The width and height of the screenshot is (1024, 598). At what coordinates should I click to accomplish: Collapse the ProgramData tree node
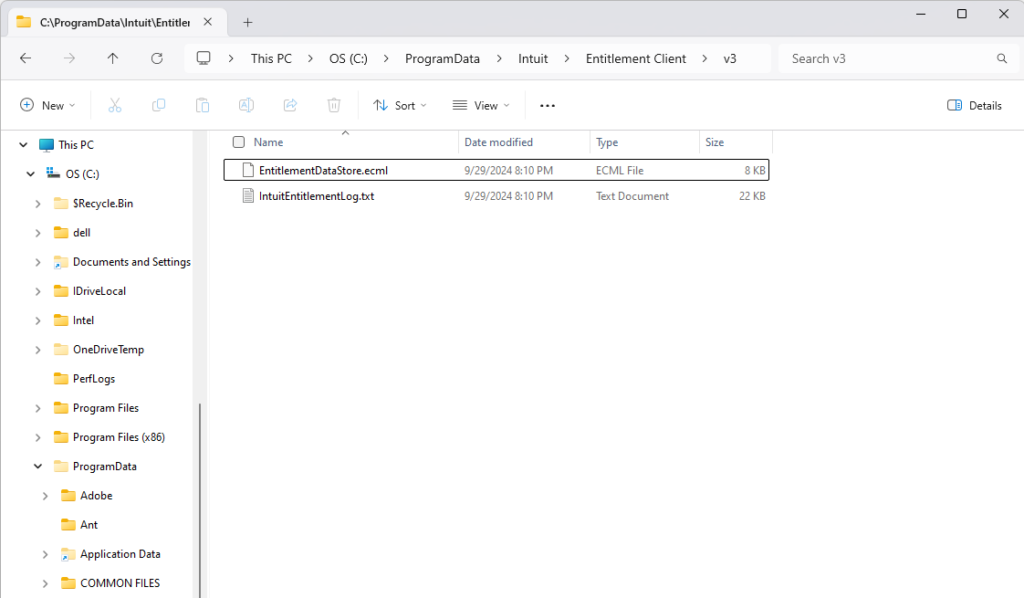pos(38,467)
